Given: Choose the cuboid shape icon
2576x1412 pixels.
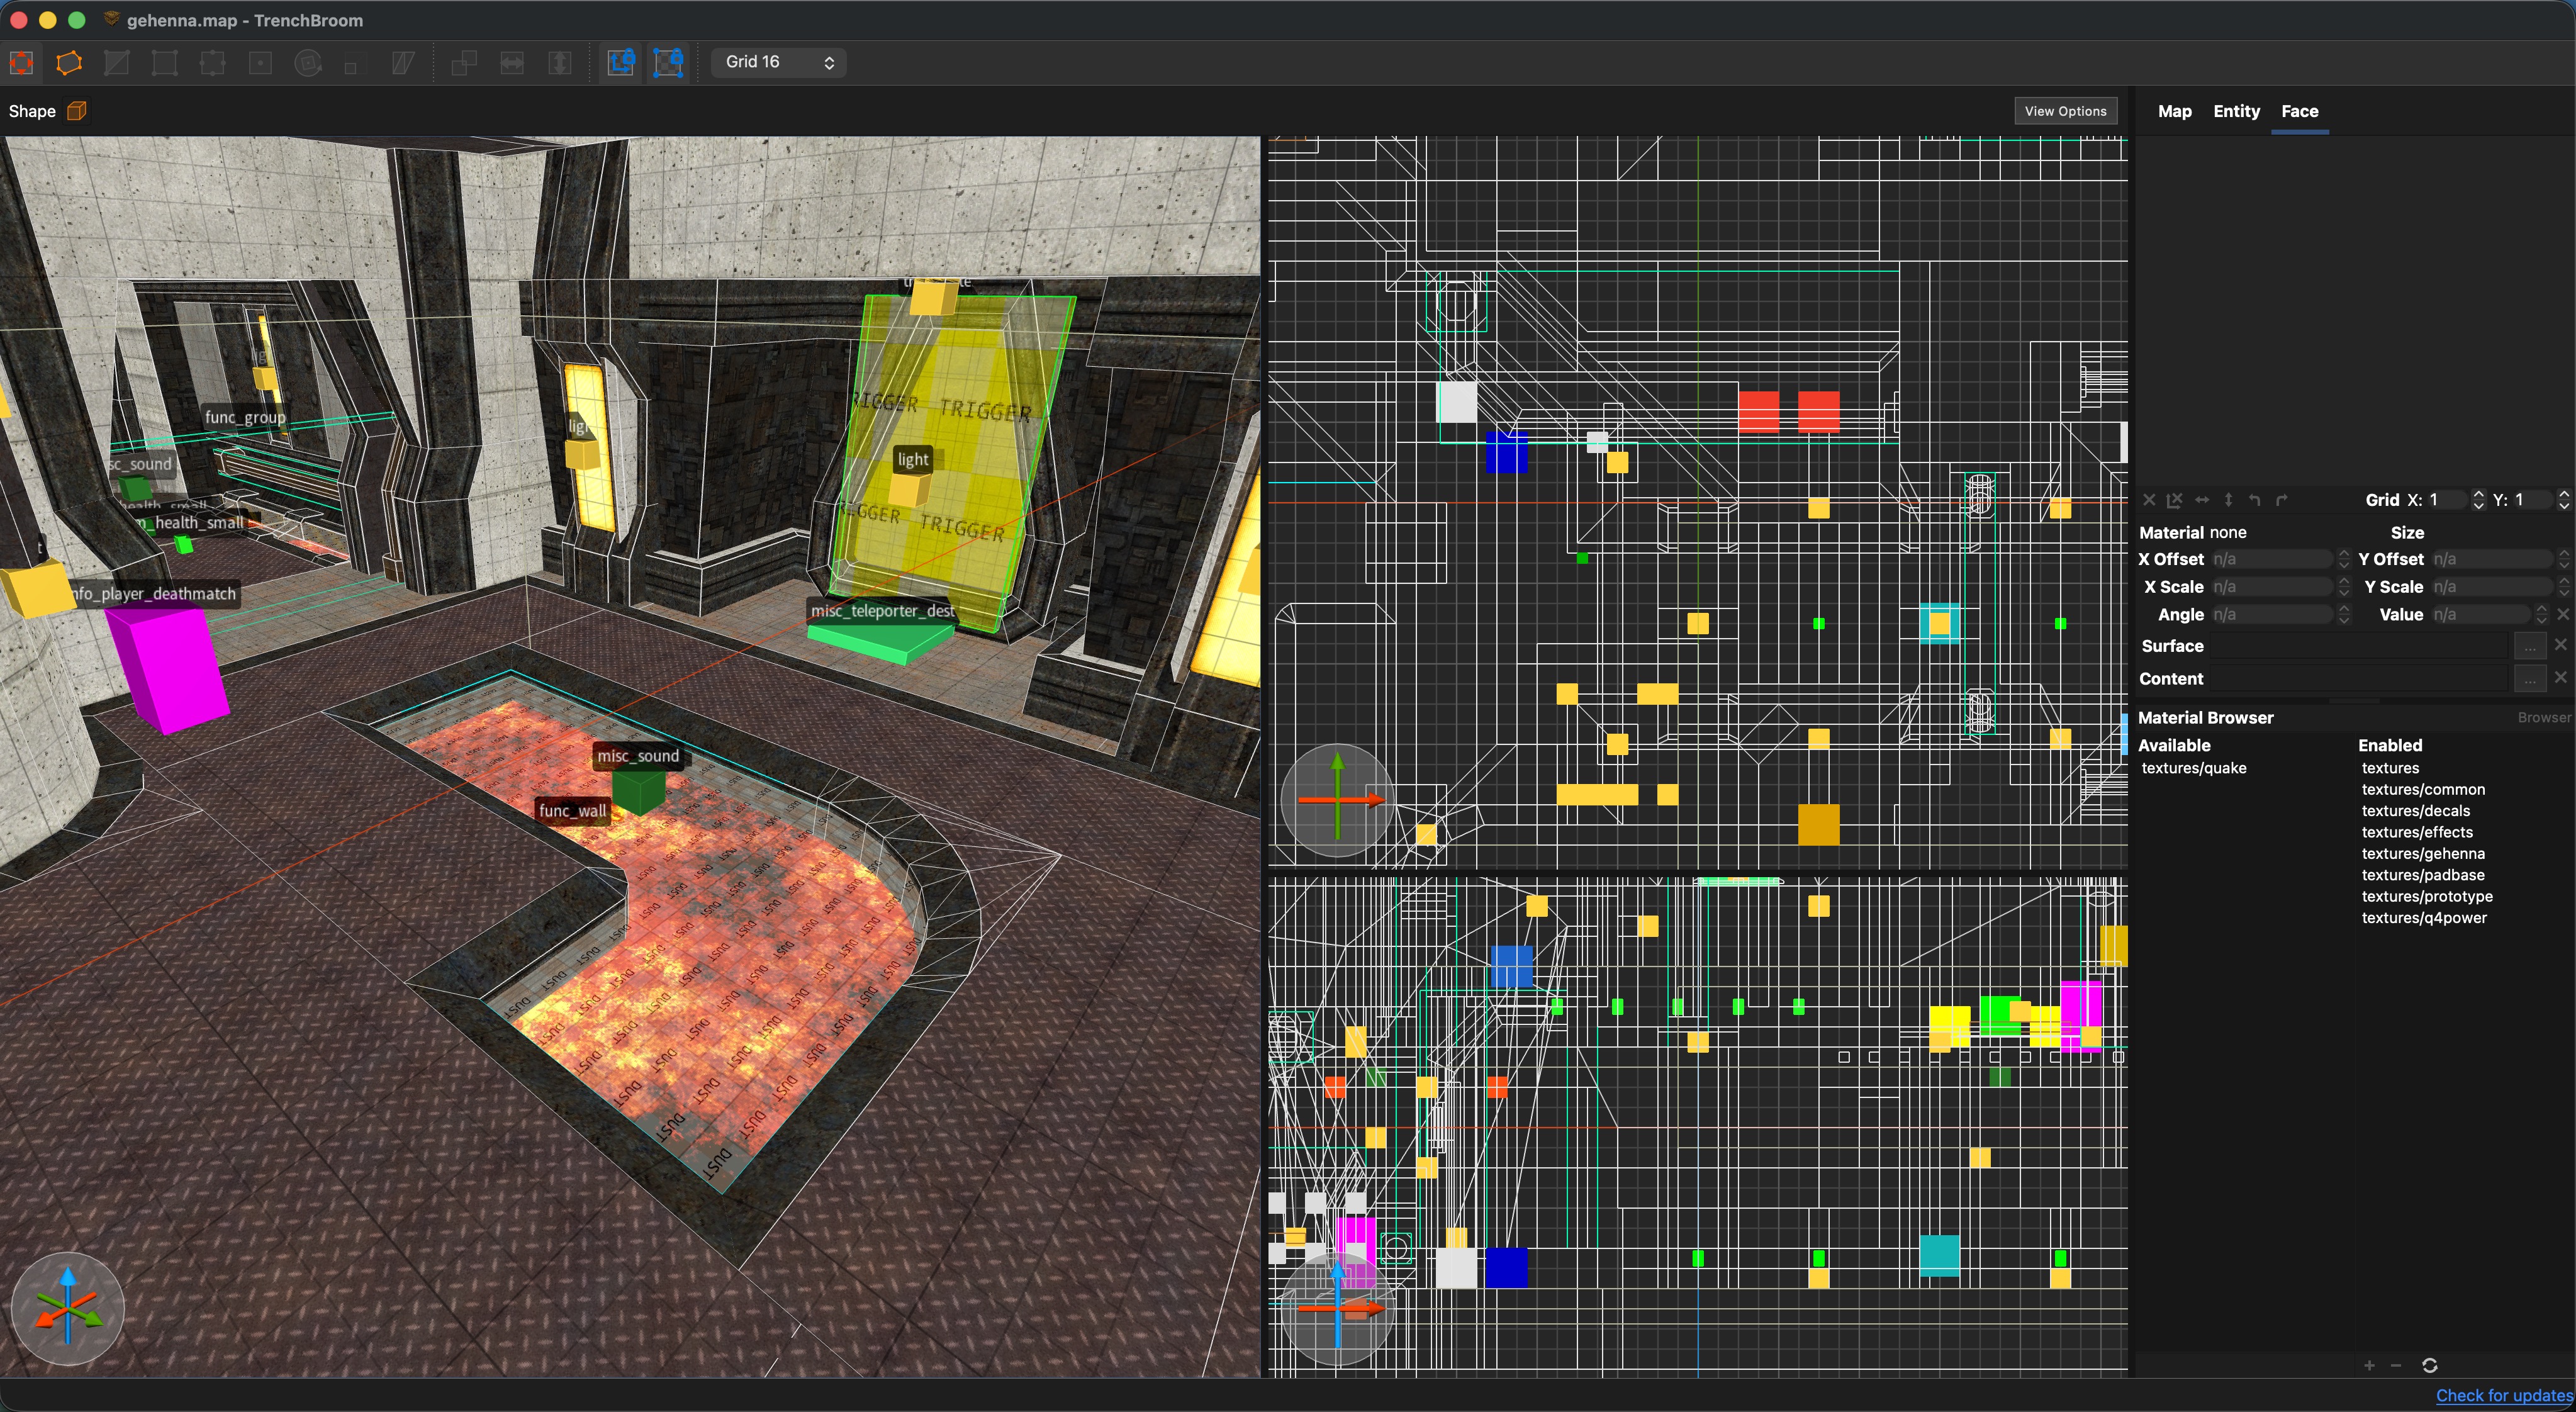Looking at the screenshot, I should (77, 111).
